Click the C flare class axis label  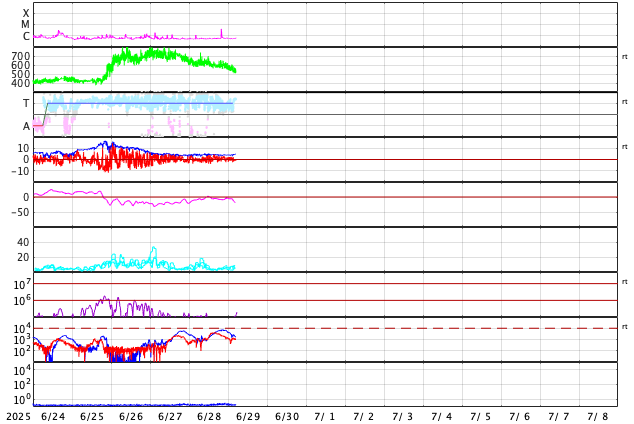point(26,36)
